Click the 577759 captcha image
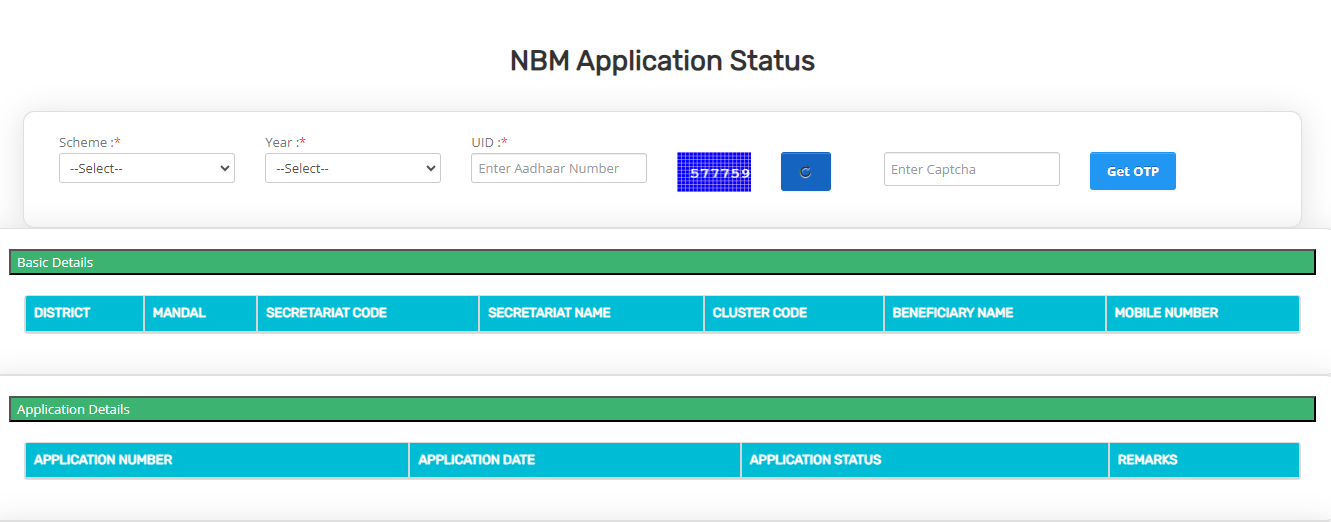 point(714,172)
